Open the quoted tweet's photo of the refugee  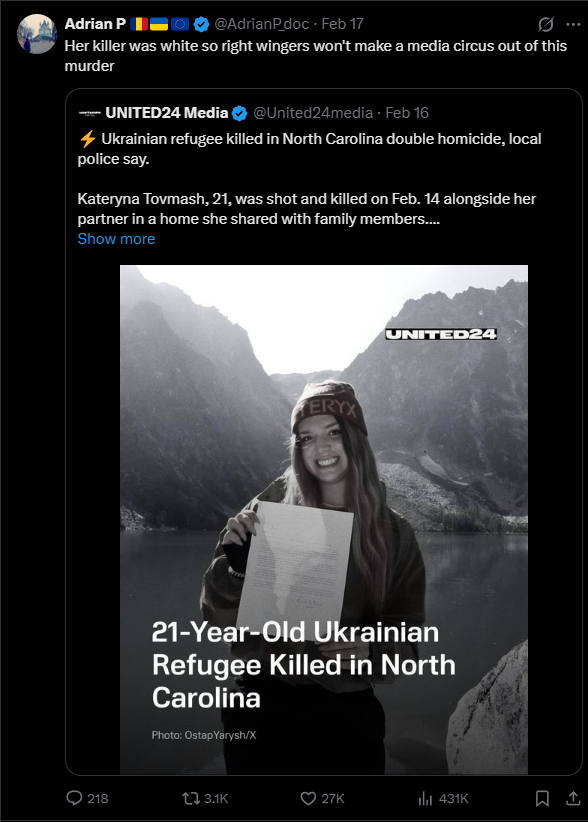pyautogui.click(x=324, y=520)
